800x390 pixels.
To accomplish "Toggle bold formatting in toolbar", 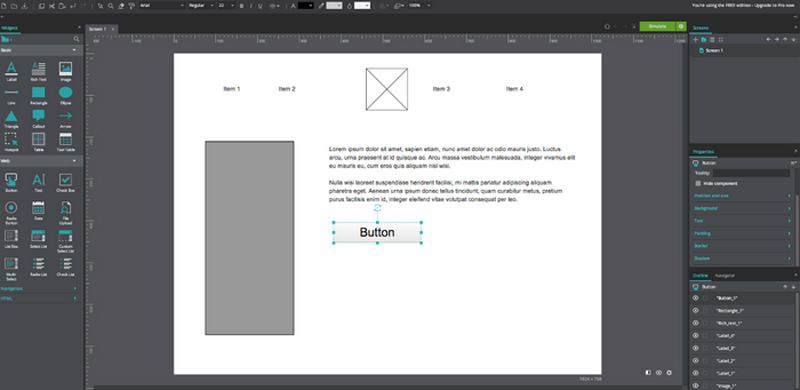I will [242, 6].
